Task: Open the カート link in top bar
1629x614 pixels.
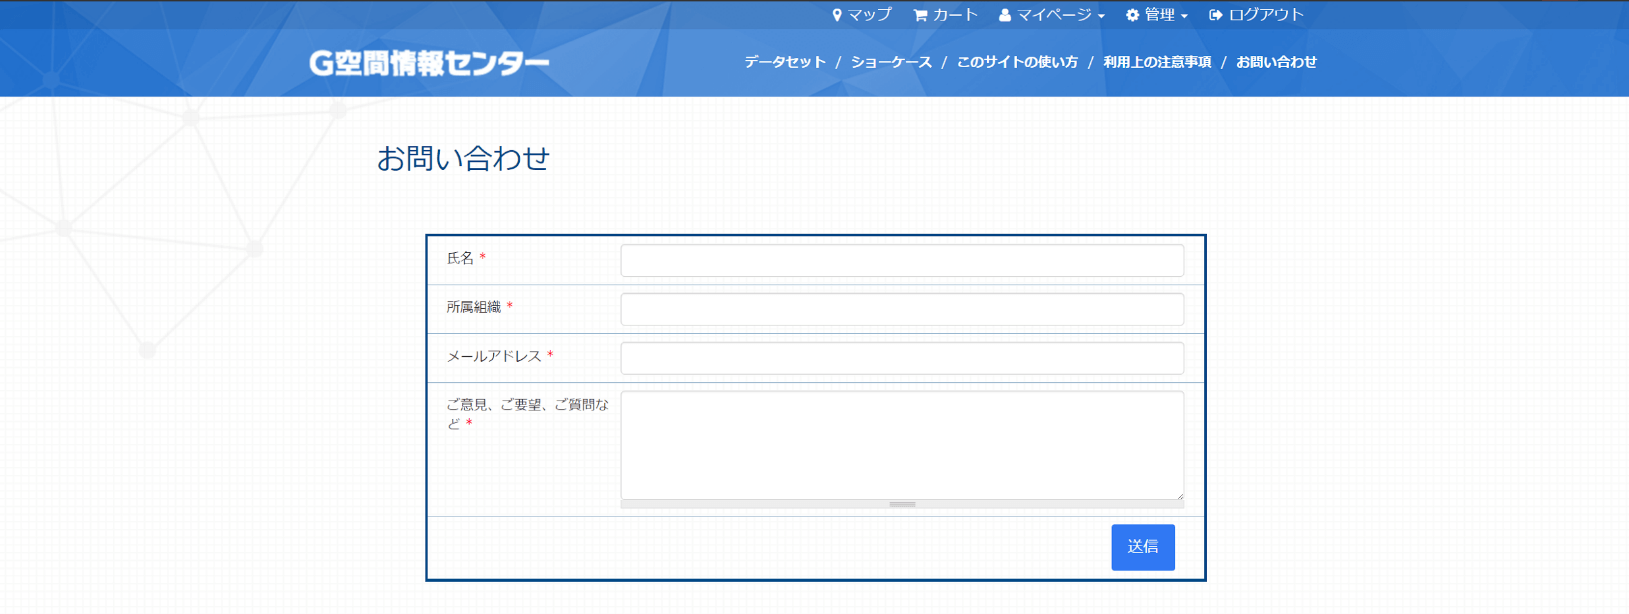Action: (955, 15)
